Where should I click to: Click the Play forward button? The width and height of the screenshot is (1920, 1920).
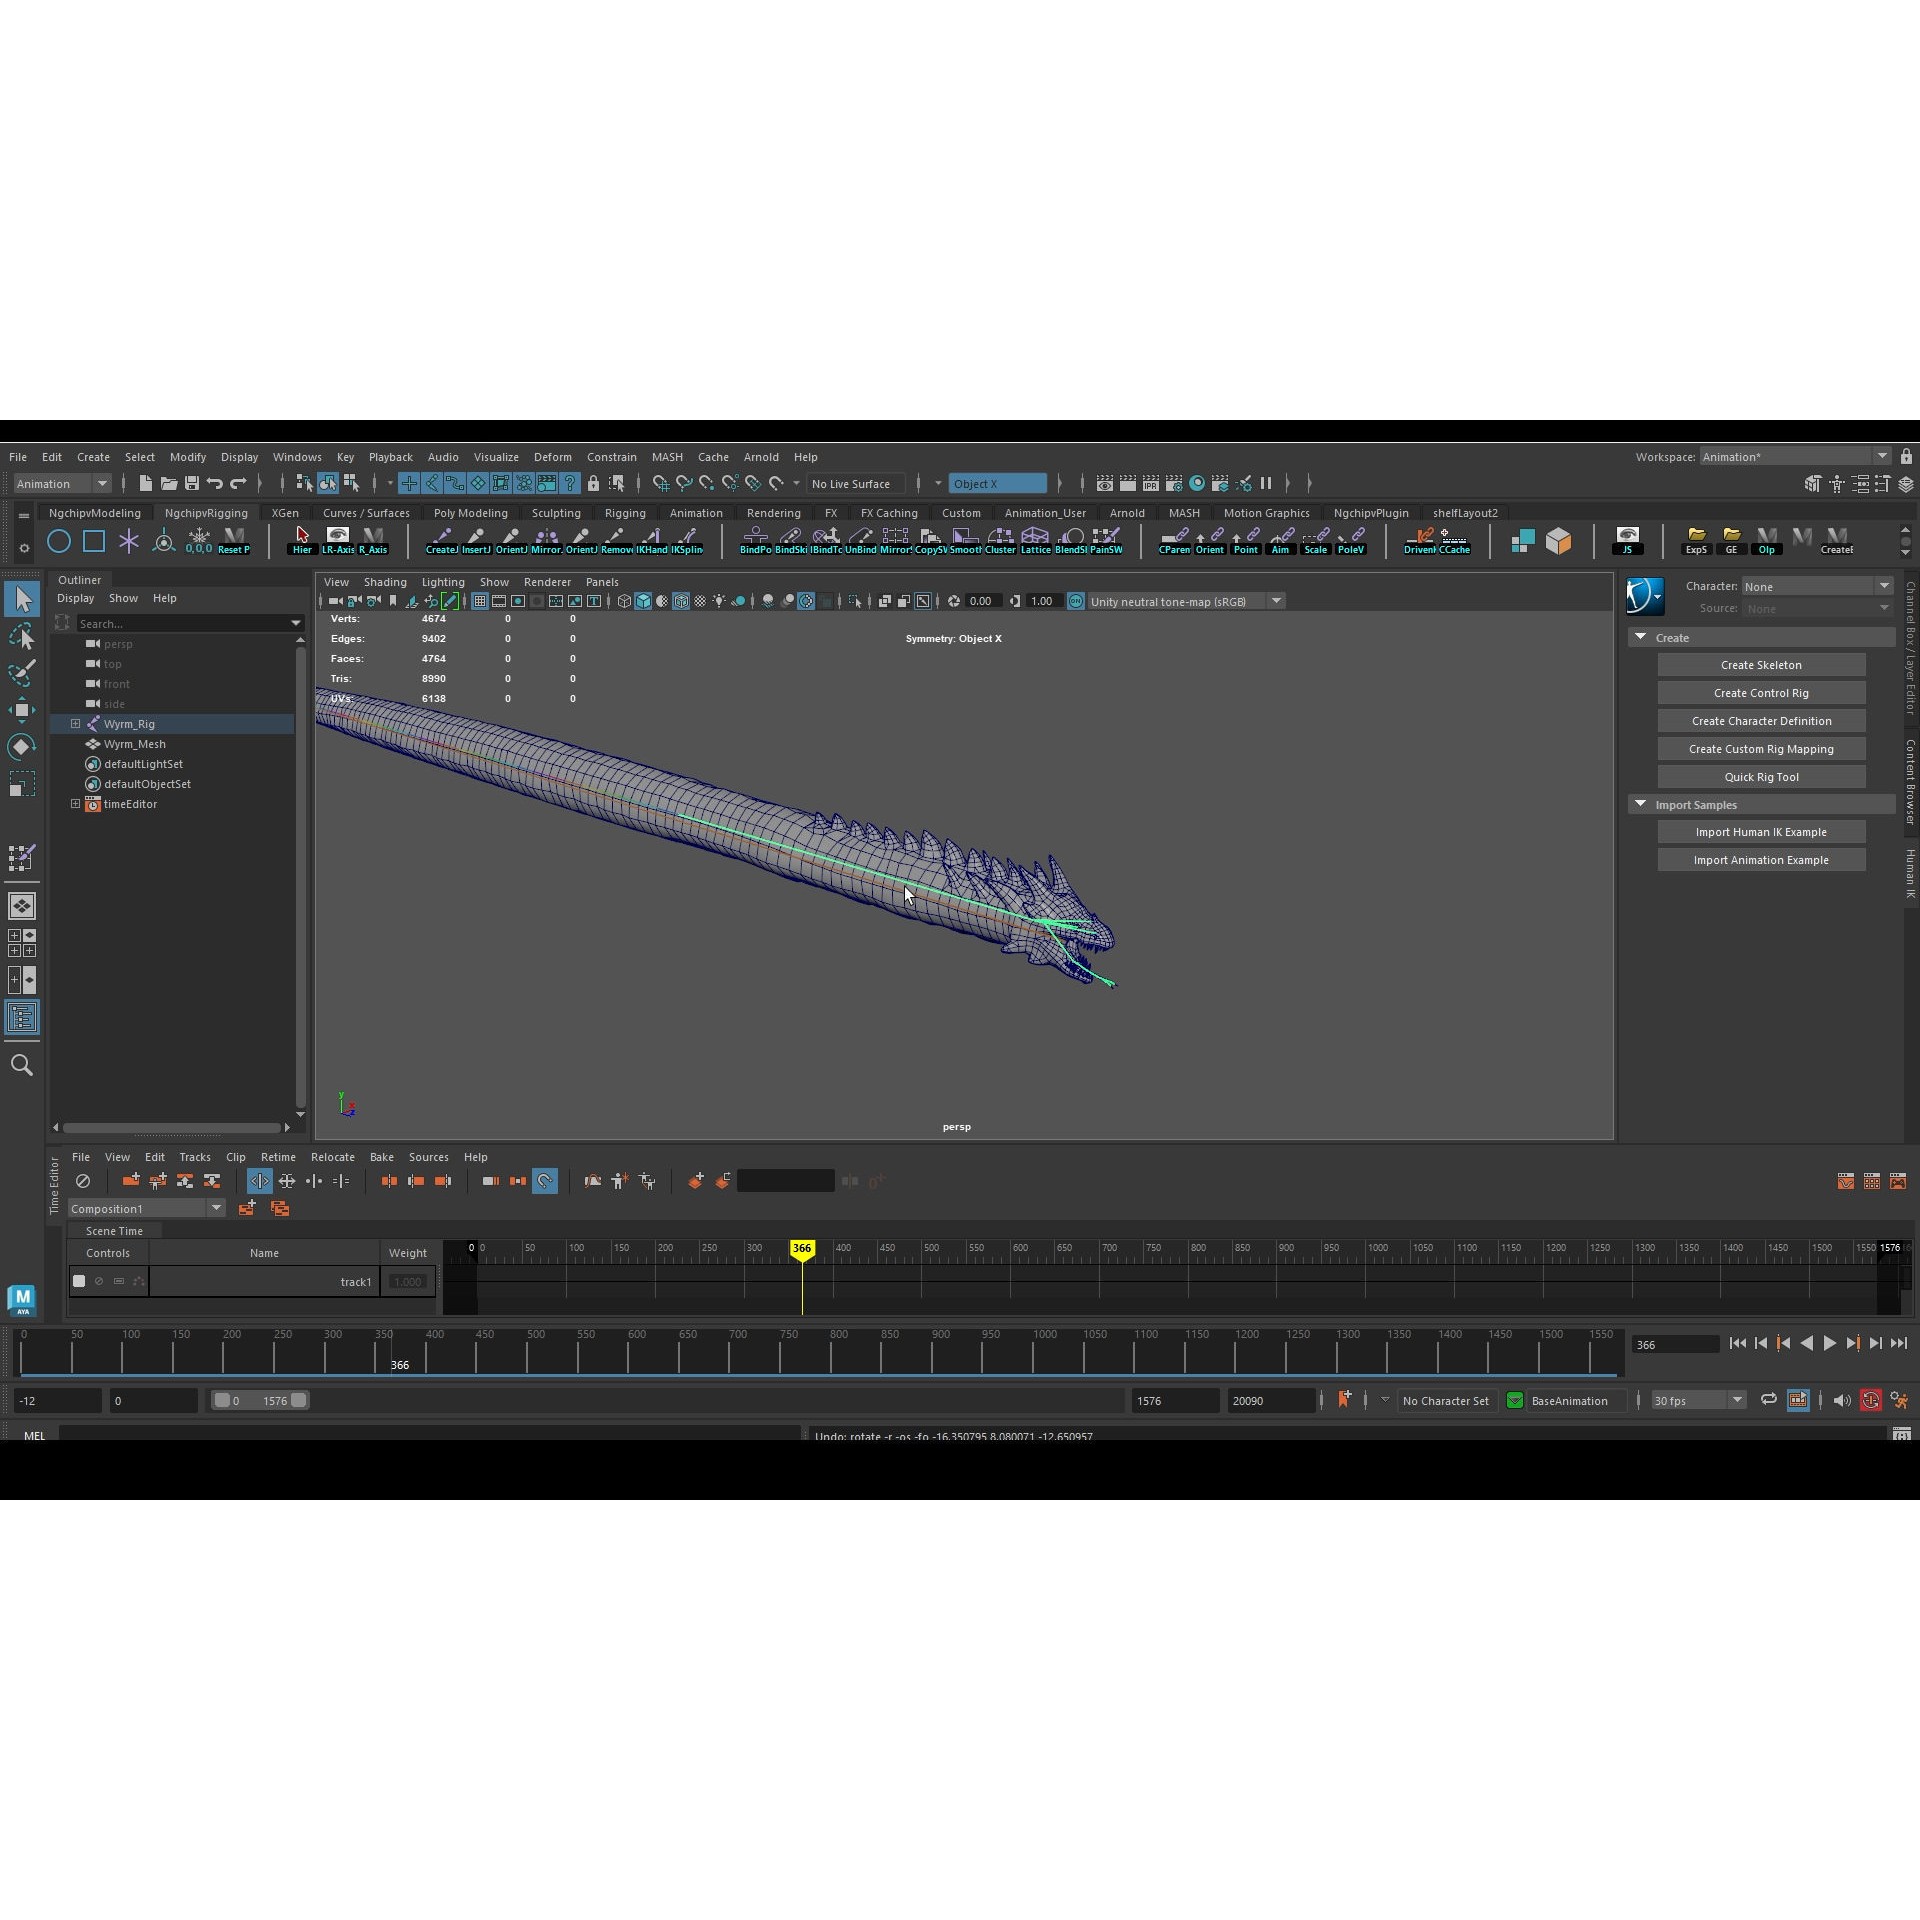tap(1829, 1344)
